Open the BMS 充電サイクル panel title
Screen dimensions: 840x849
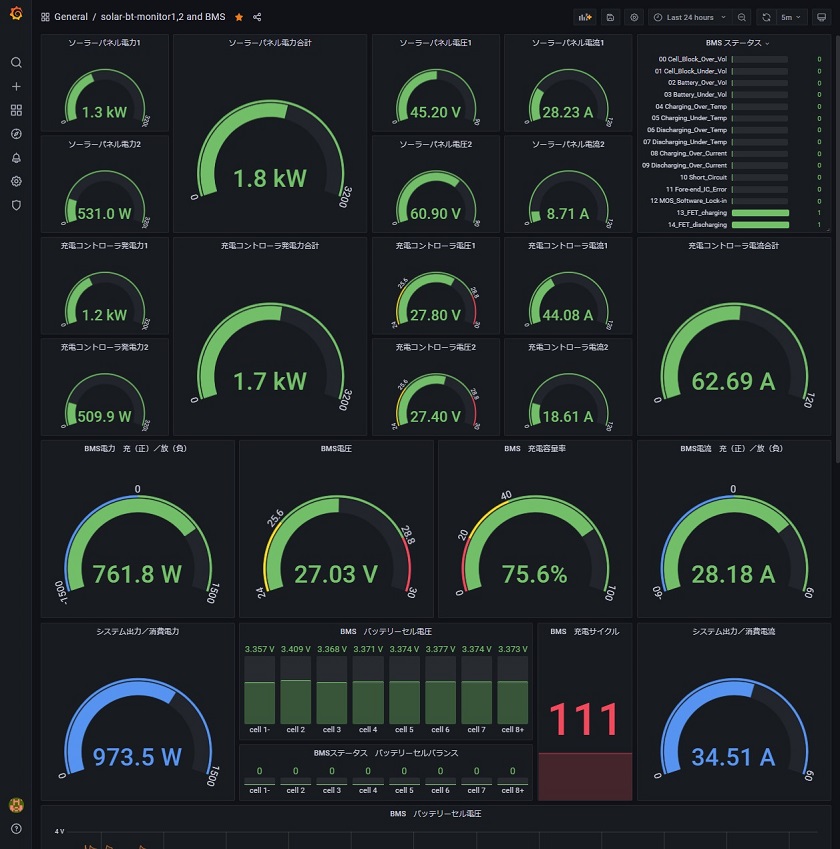click(584, 631)
